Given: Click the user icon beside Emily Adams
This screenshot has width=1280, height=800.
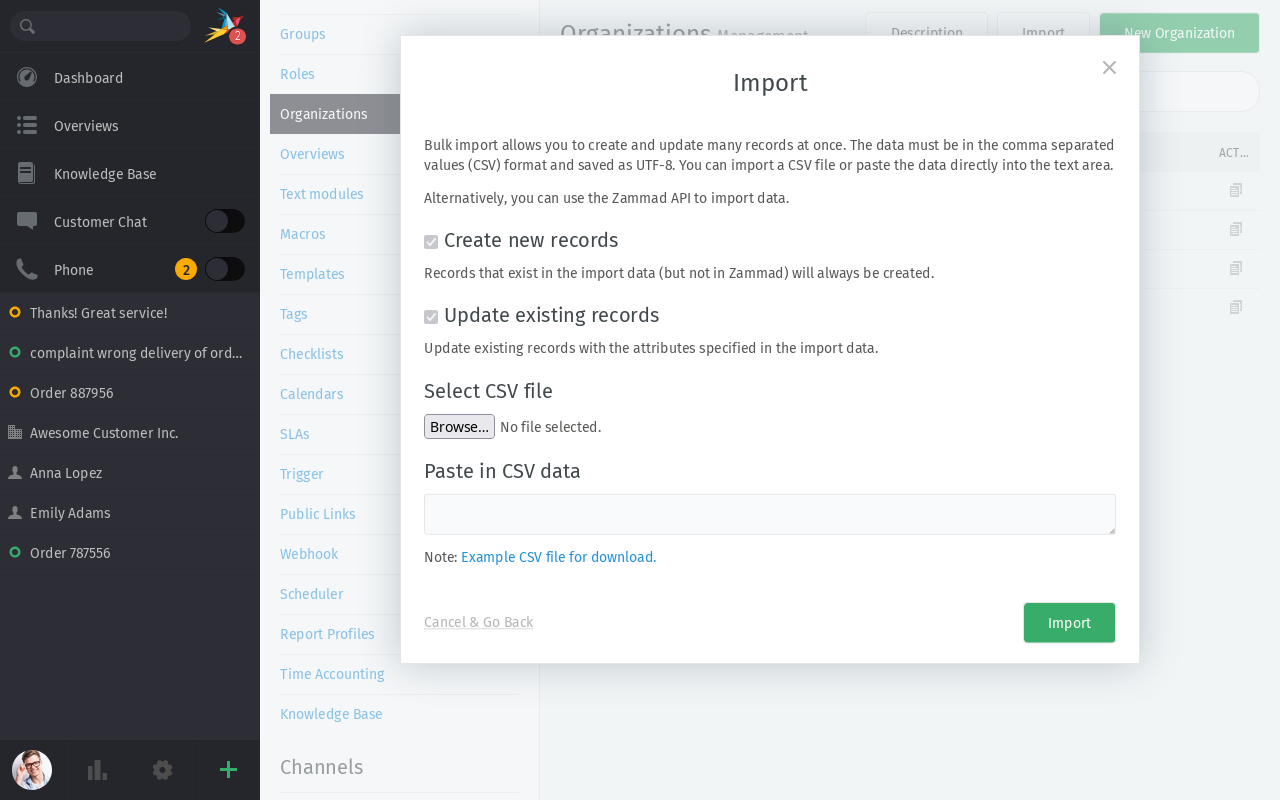Looking at the screenshot, I should coord(15,513).
